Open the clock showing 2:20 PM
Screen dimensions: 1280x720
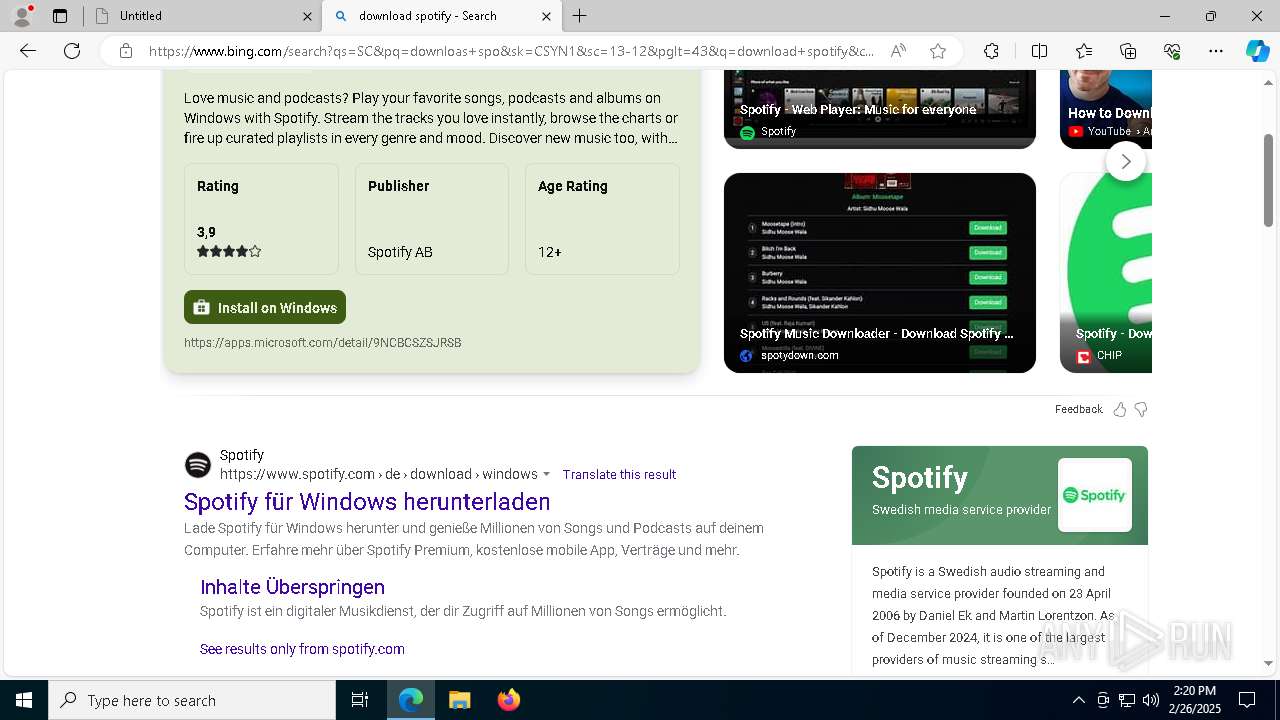[1194, 700]
